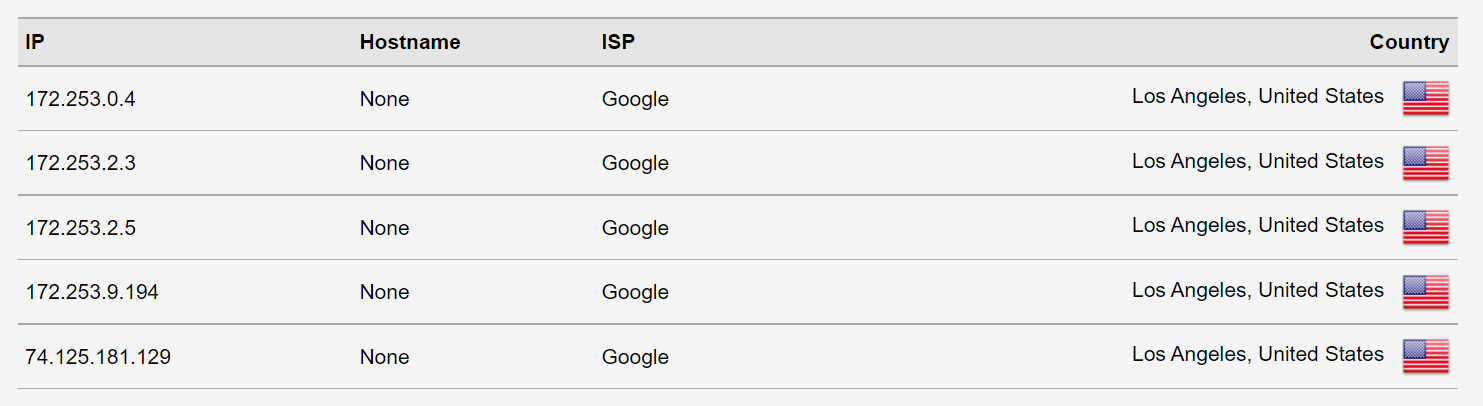This screenshot has width=1483, height=406.
Task: Click the None hostname in the 172.253.2.5 row
Action: click(384, 228)
